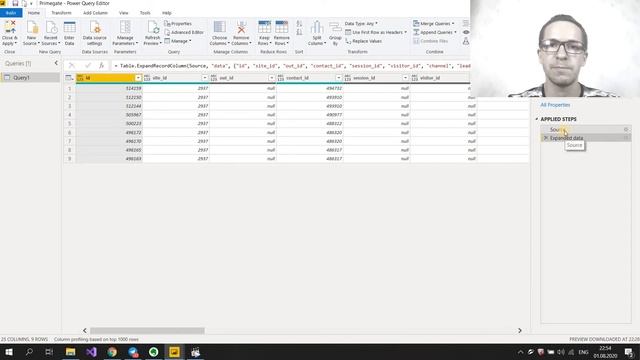Open the File tab
Viewport: 640px width, 360px height.
coord(11,13)
